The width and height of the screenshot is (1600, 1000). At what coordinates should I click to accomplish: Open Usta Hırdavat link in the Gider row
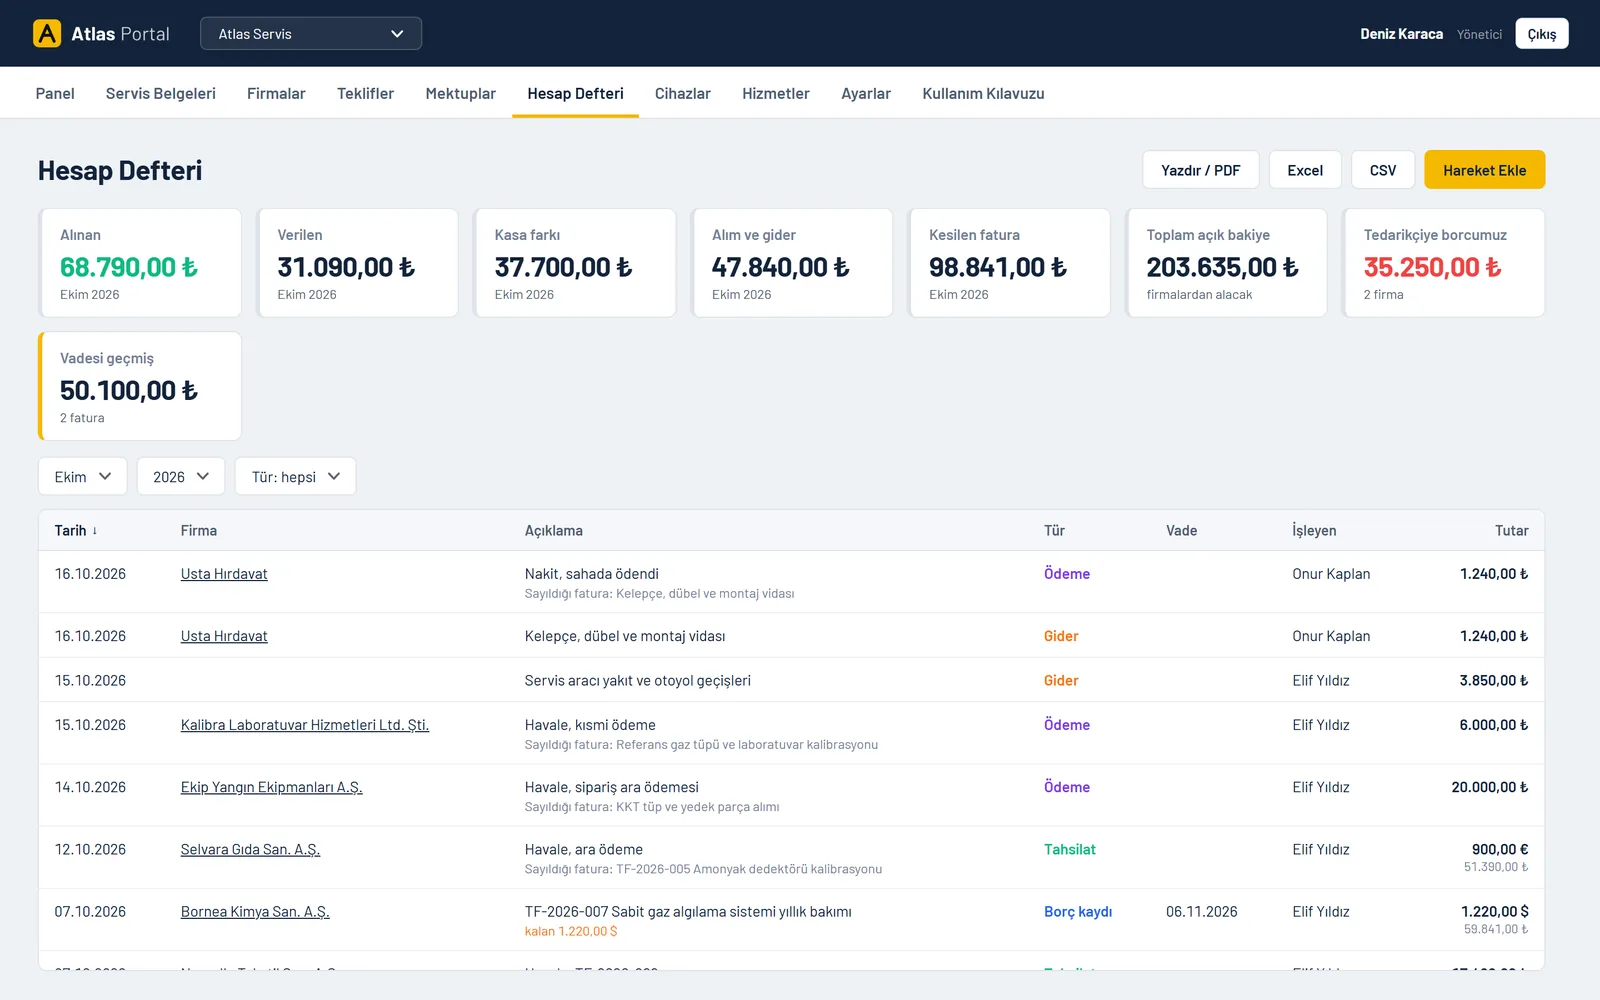click(224, 636)
